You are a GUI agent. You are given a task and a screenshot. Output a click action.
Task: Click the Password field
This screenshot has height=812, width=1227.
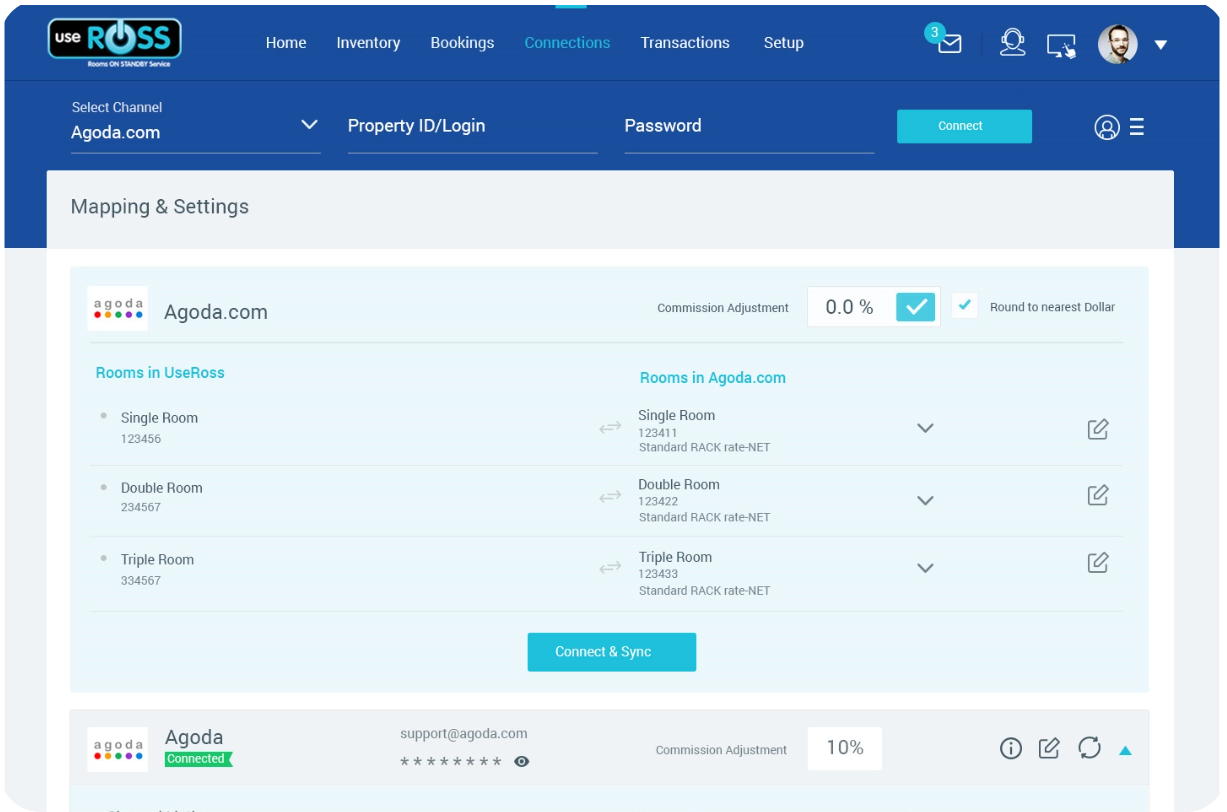pos(749,127)
